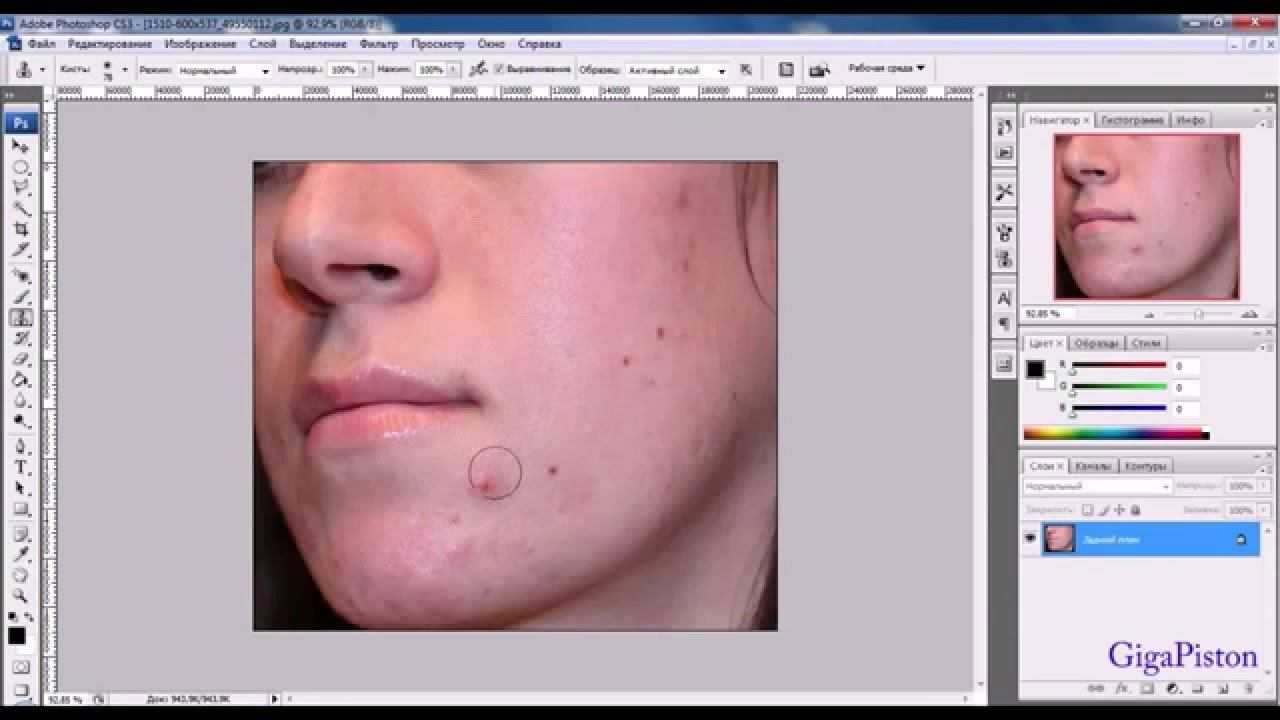Open the Редактирование menu
The image size is (1280, 720).
[110, 44]
